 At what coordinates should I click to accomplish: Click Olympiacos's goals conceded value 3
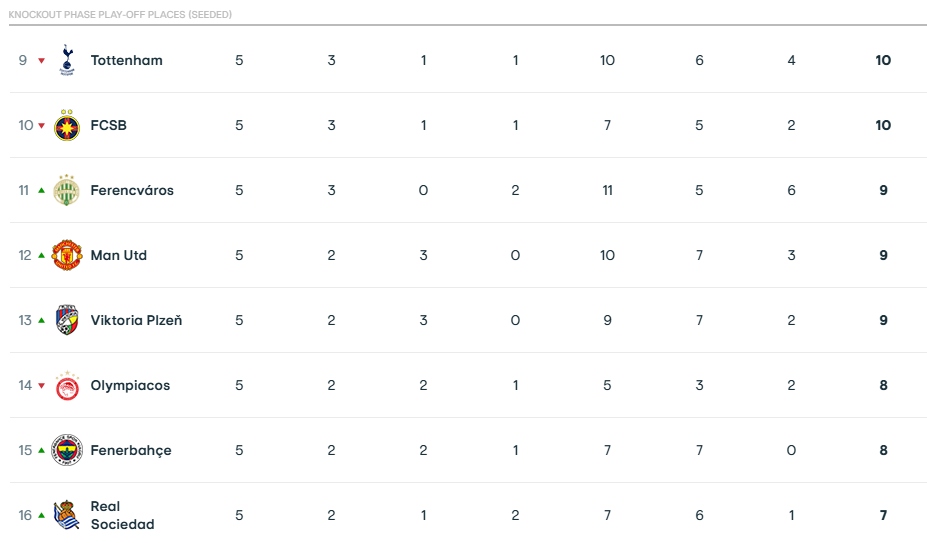tap(699, 386)
